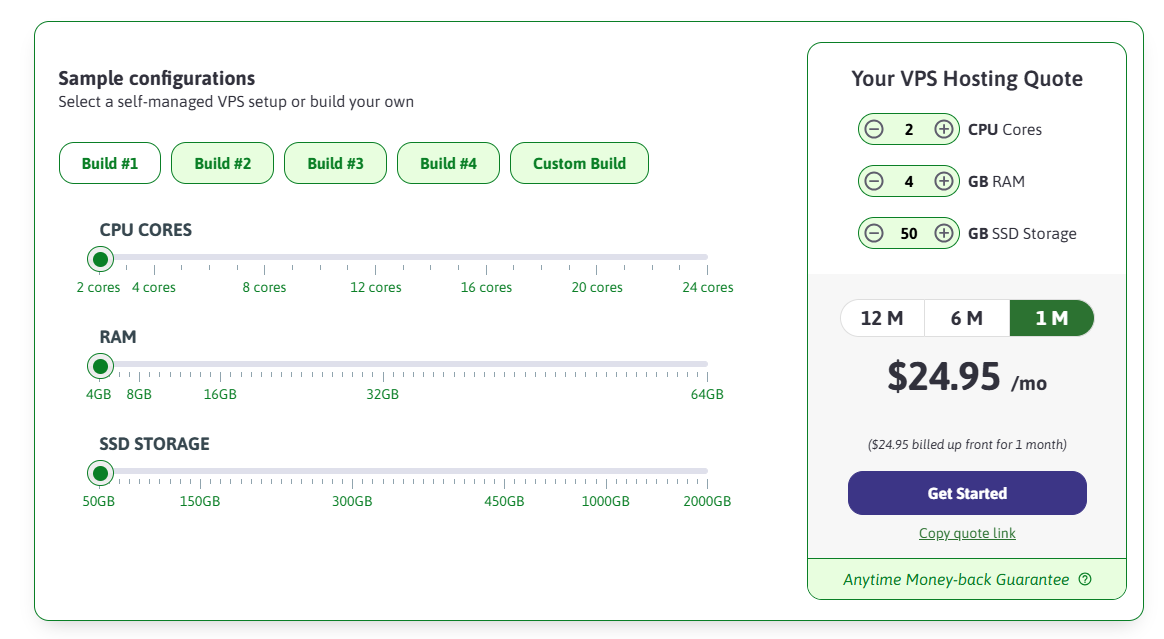The height and width of the screenshot is (639, 1164).
Task: Add GB RAM with plus icon
Action: click(x=943, y=181)
